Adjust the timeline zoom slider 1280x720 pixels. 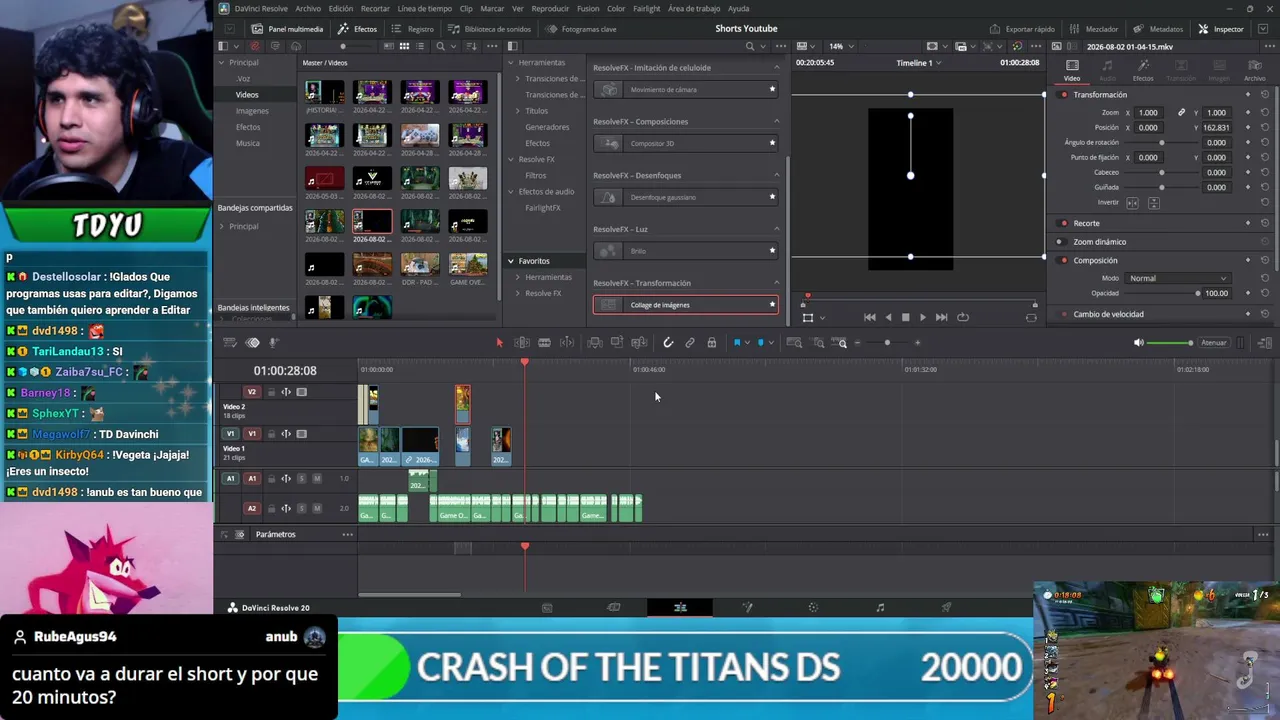887,343
